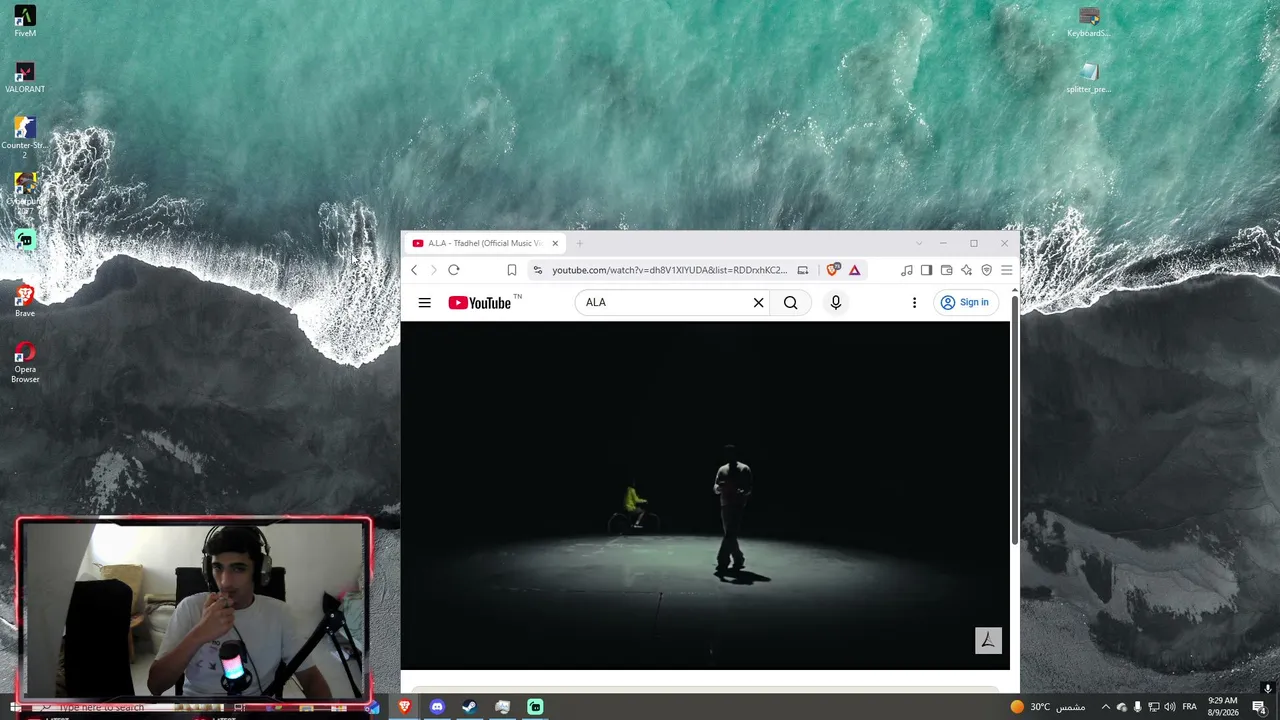Reload the YouTube page
Screen dimensions: 1280x720
[x=454, y=270]
